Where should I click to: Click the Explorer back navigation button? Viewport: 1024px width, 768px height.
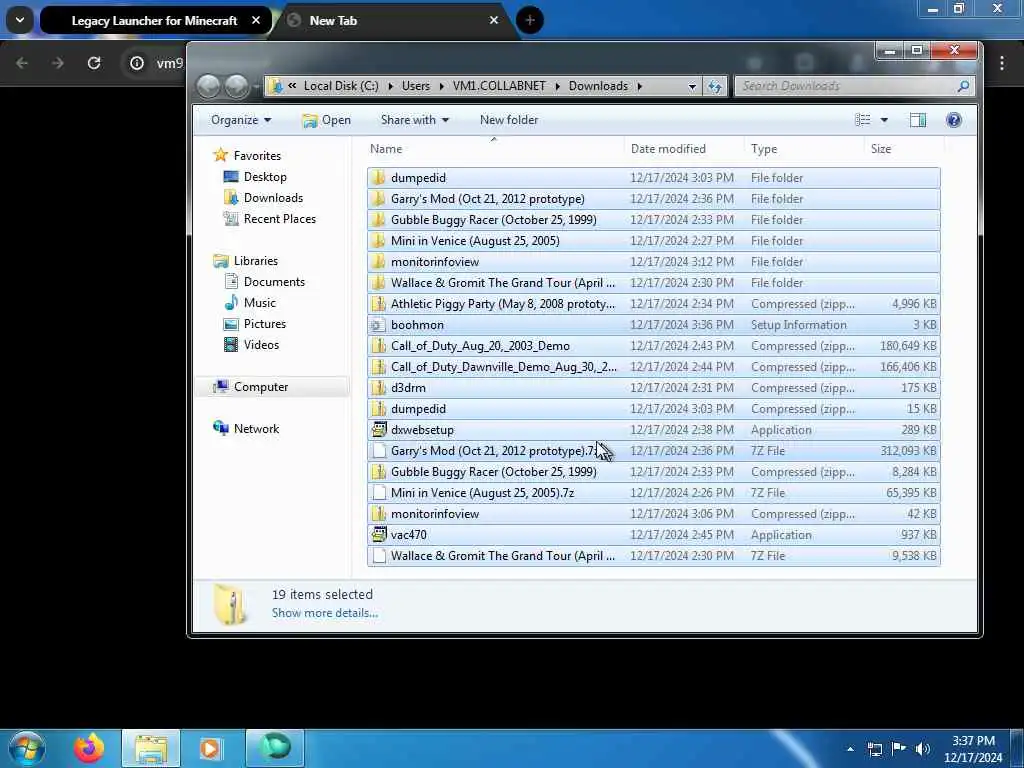[208, 86]
